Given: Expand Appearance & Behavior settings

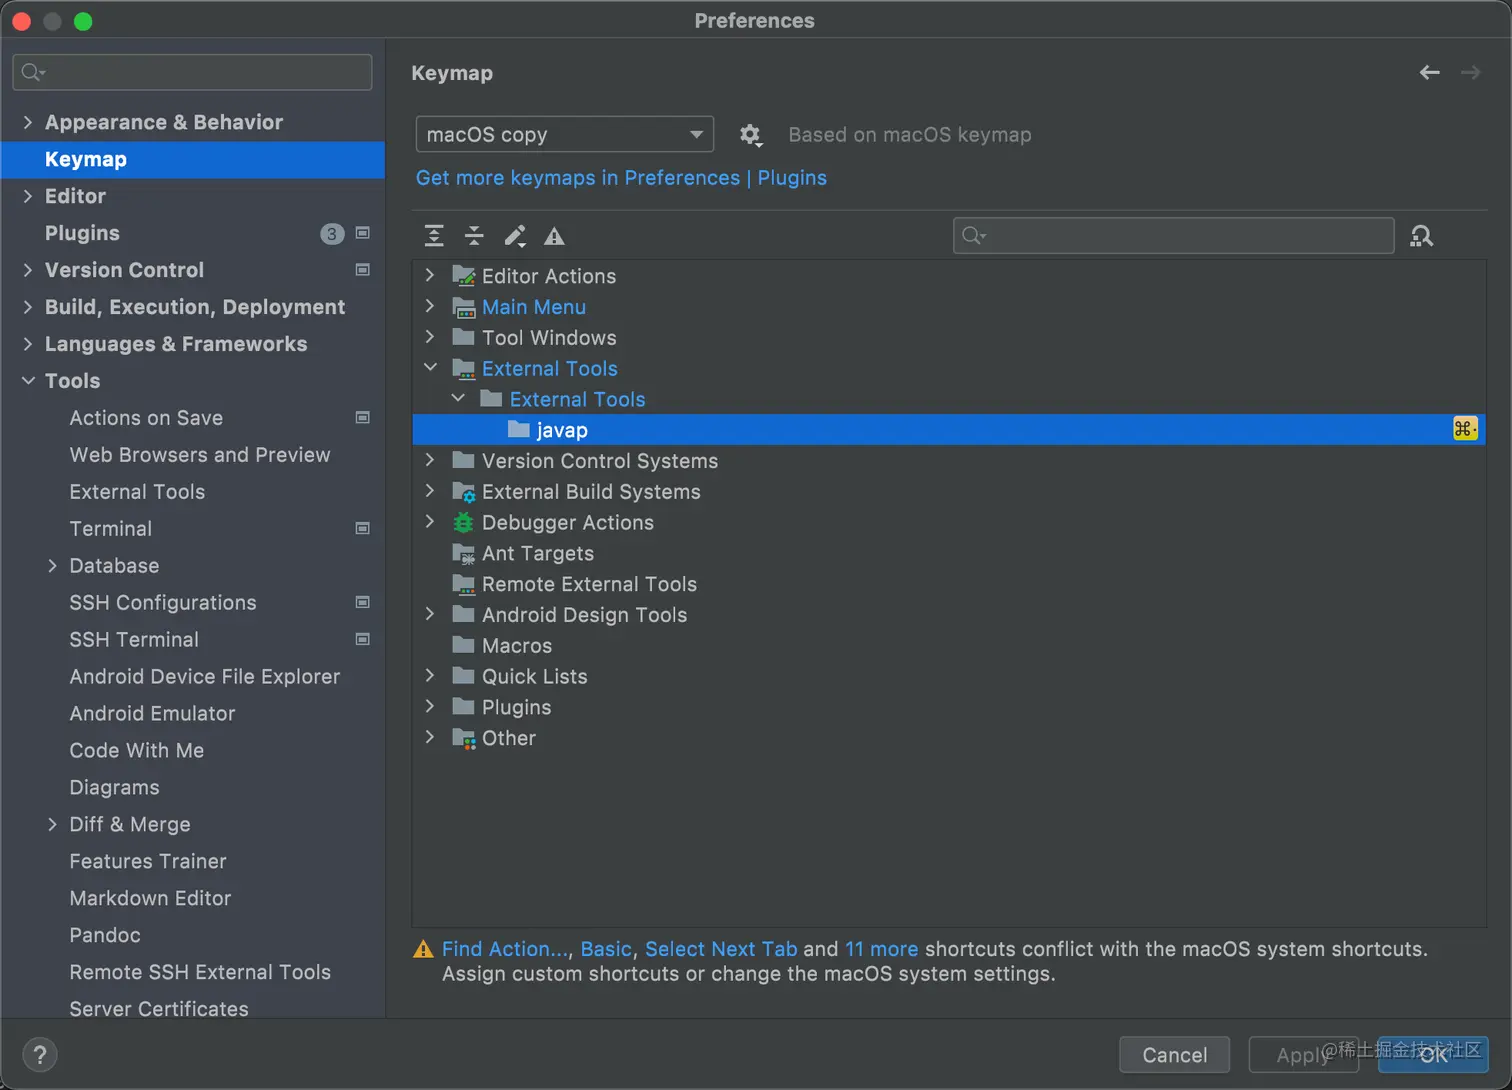Looking at the screenshot, I should pos(28,122).
